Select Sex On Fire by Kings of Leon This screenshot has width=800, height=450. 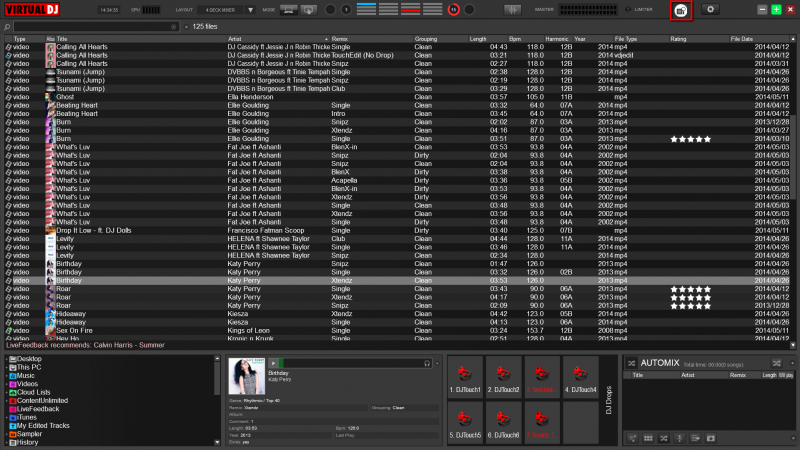397,331
